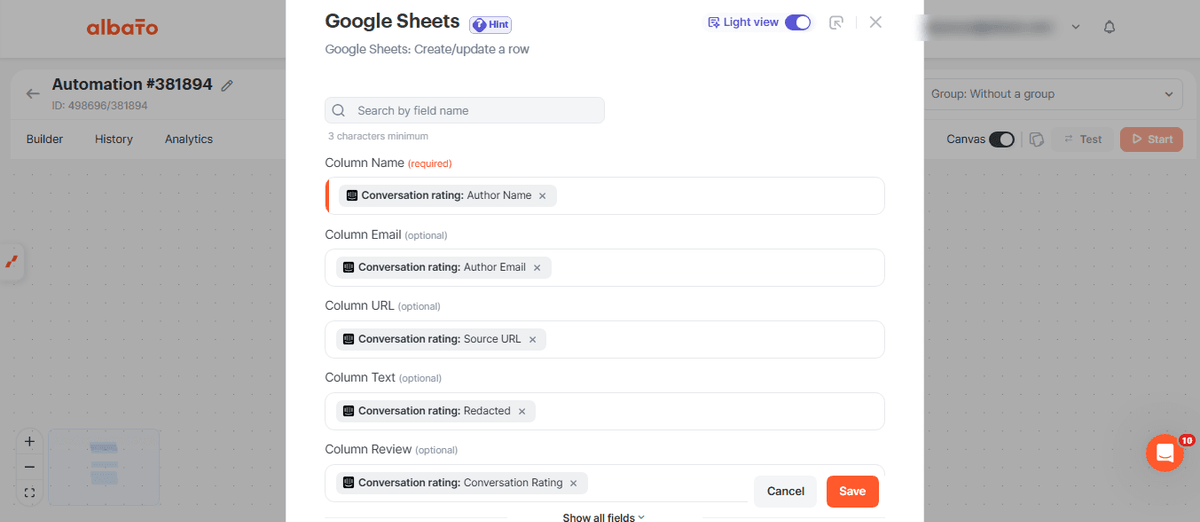This screenshot has width=1200, height=522.
Task: Select the Conversation rating: Source URL chip
Action: (441, 340)
